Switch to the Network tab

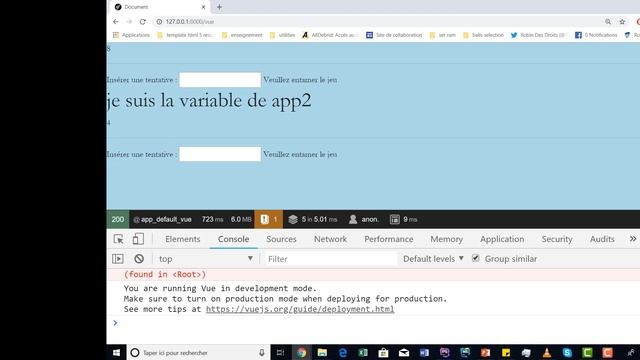[x=330, y=239]
